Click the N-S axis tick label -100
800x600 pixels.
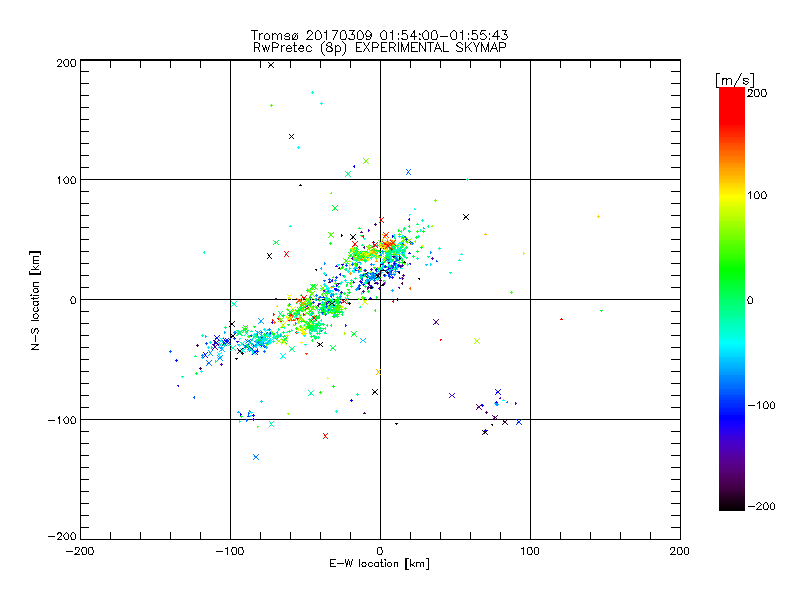(x=62, y=420)
